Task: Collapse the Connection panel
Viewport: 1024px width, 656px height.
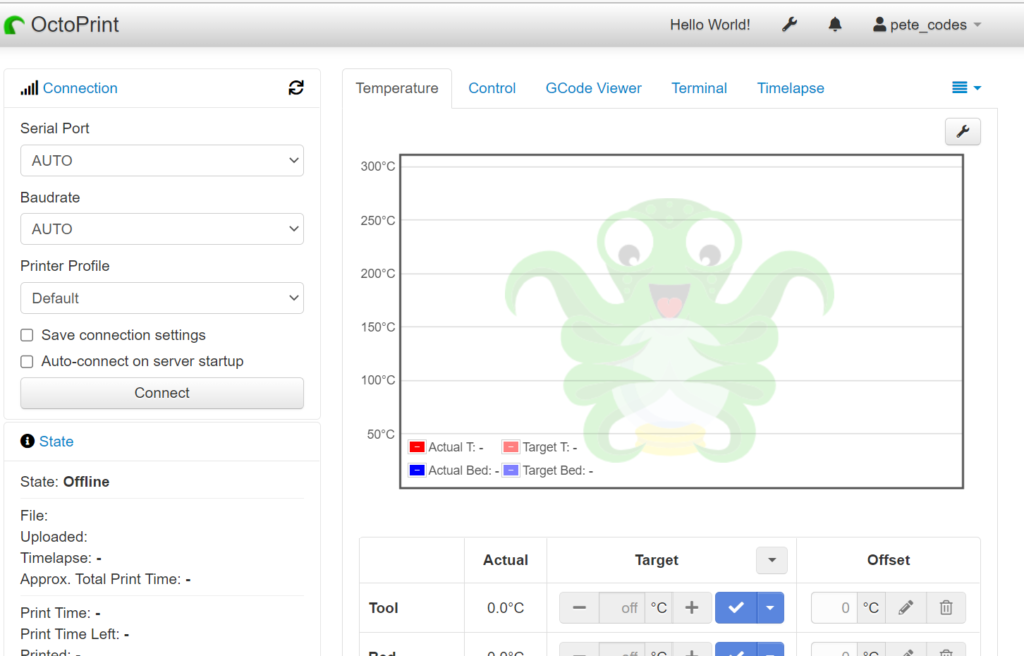Action: click(x=80, y=88)
